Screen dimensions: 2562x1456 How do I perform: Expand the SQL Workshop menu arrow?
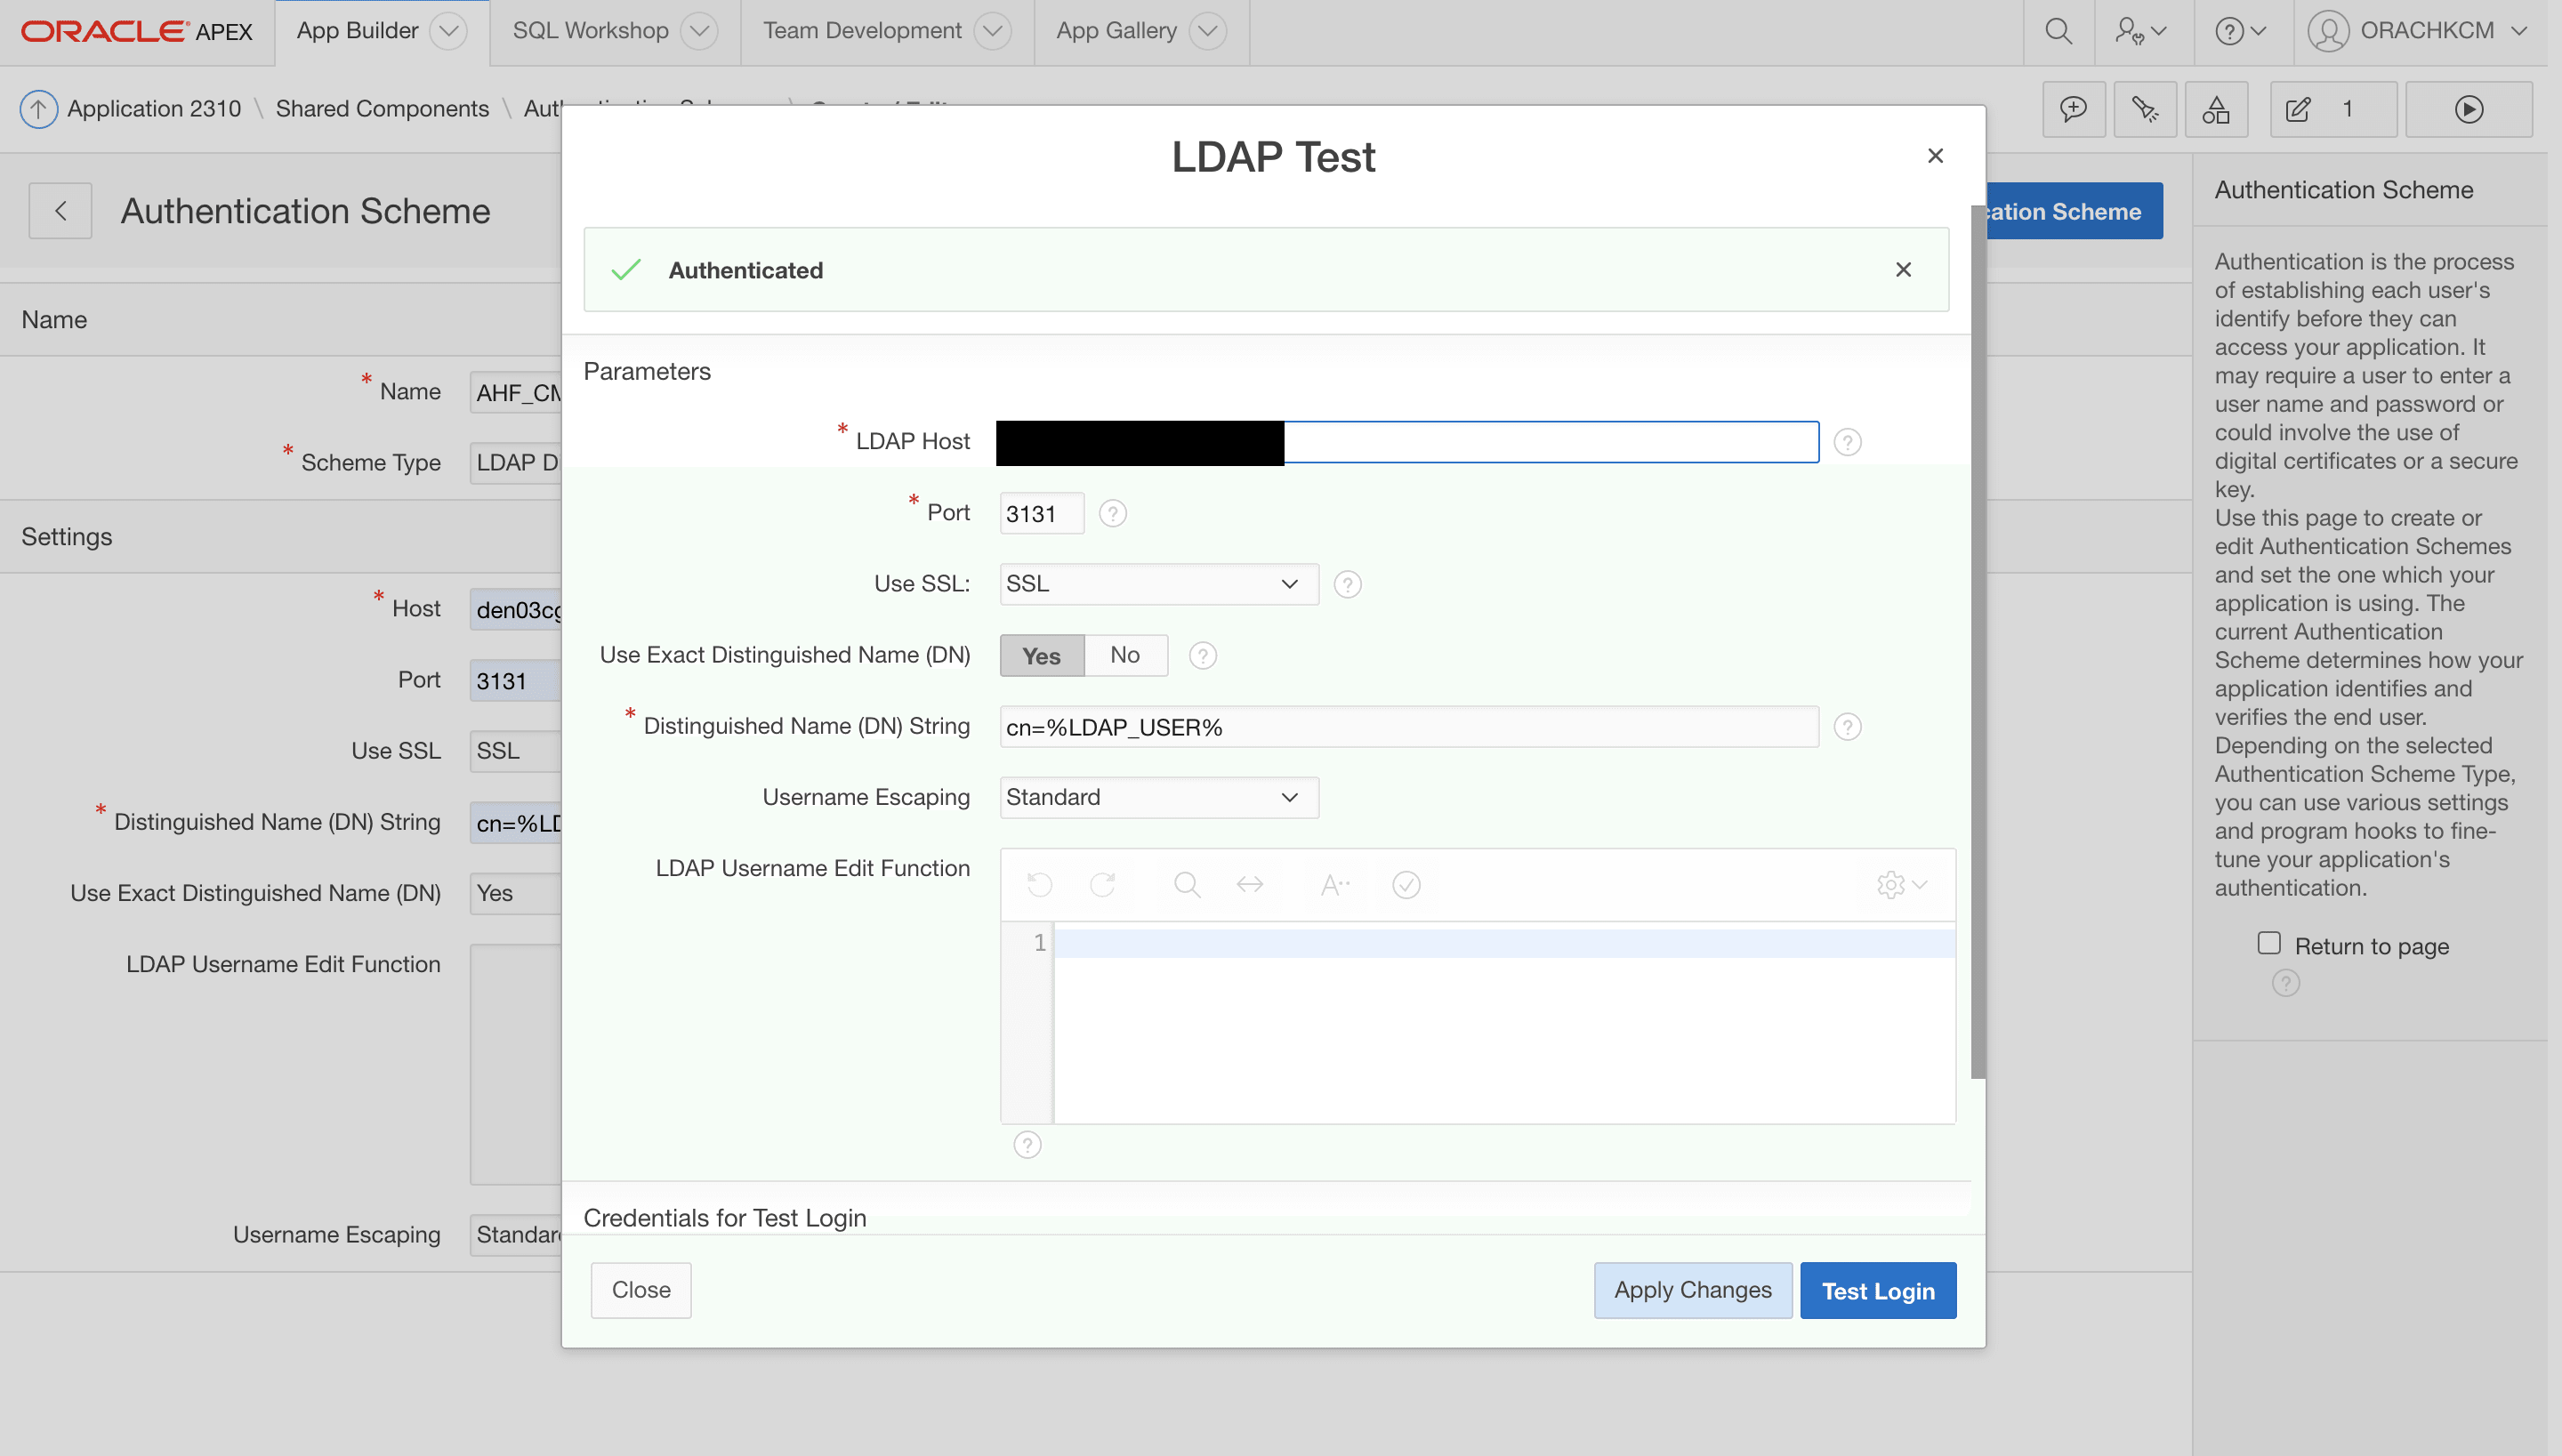[x=699, y=31]
